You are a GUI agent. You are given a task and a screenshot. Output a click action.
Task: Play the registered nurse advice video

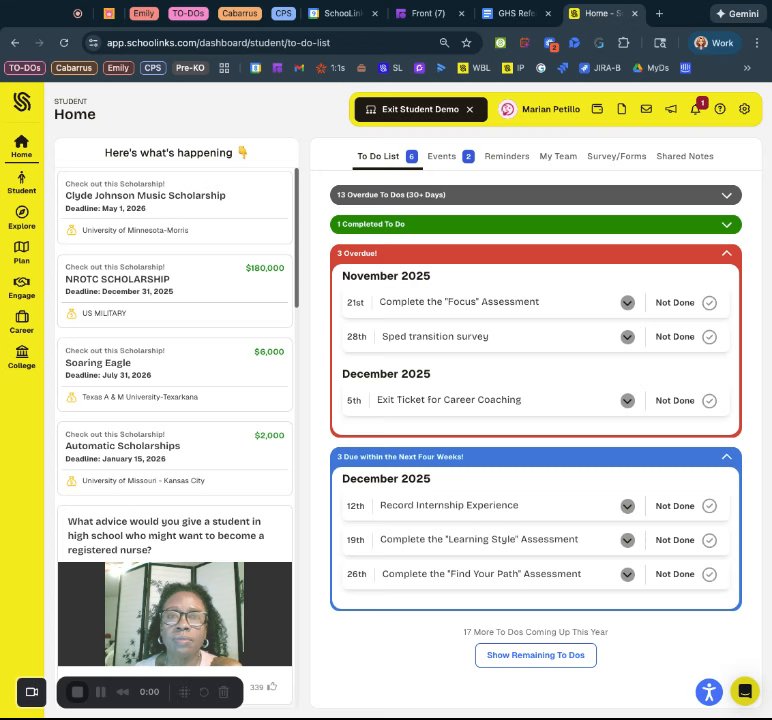point(175,614)
